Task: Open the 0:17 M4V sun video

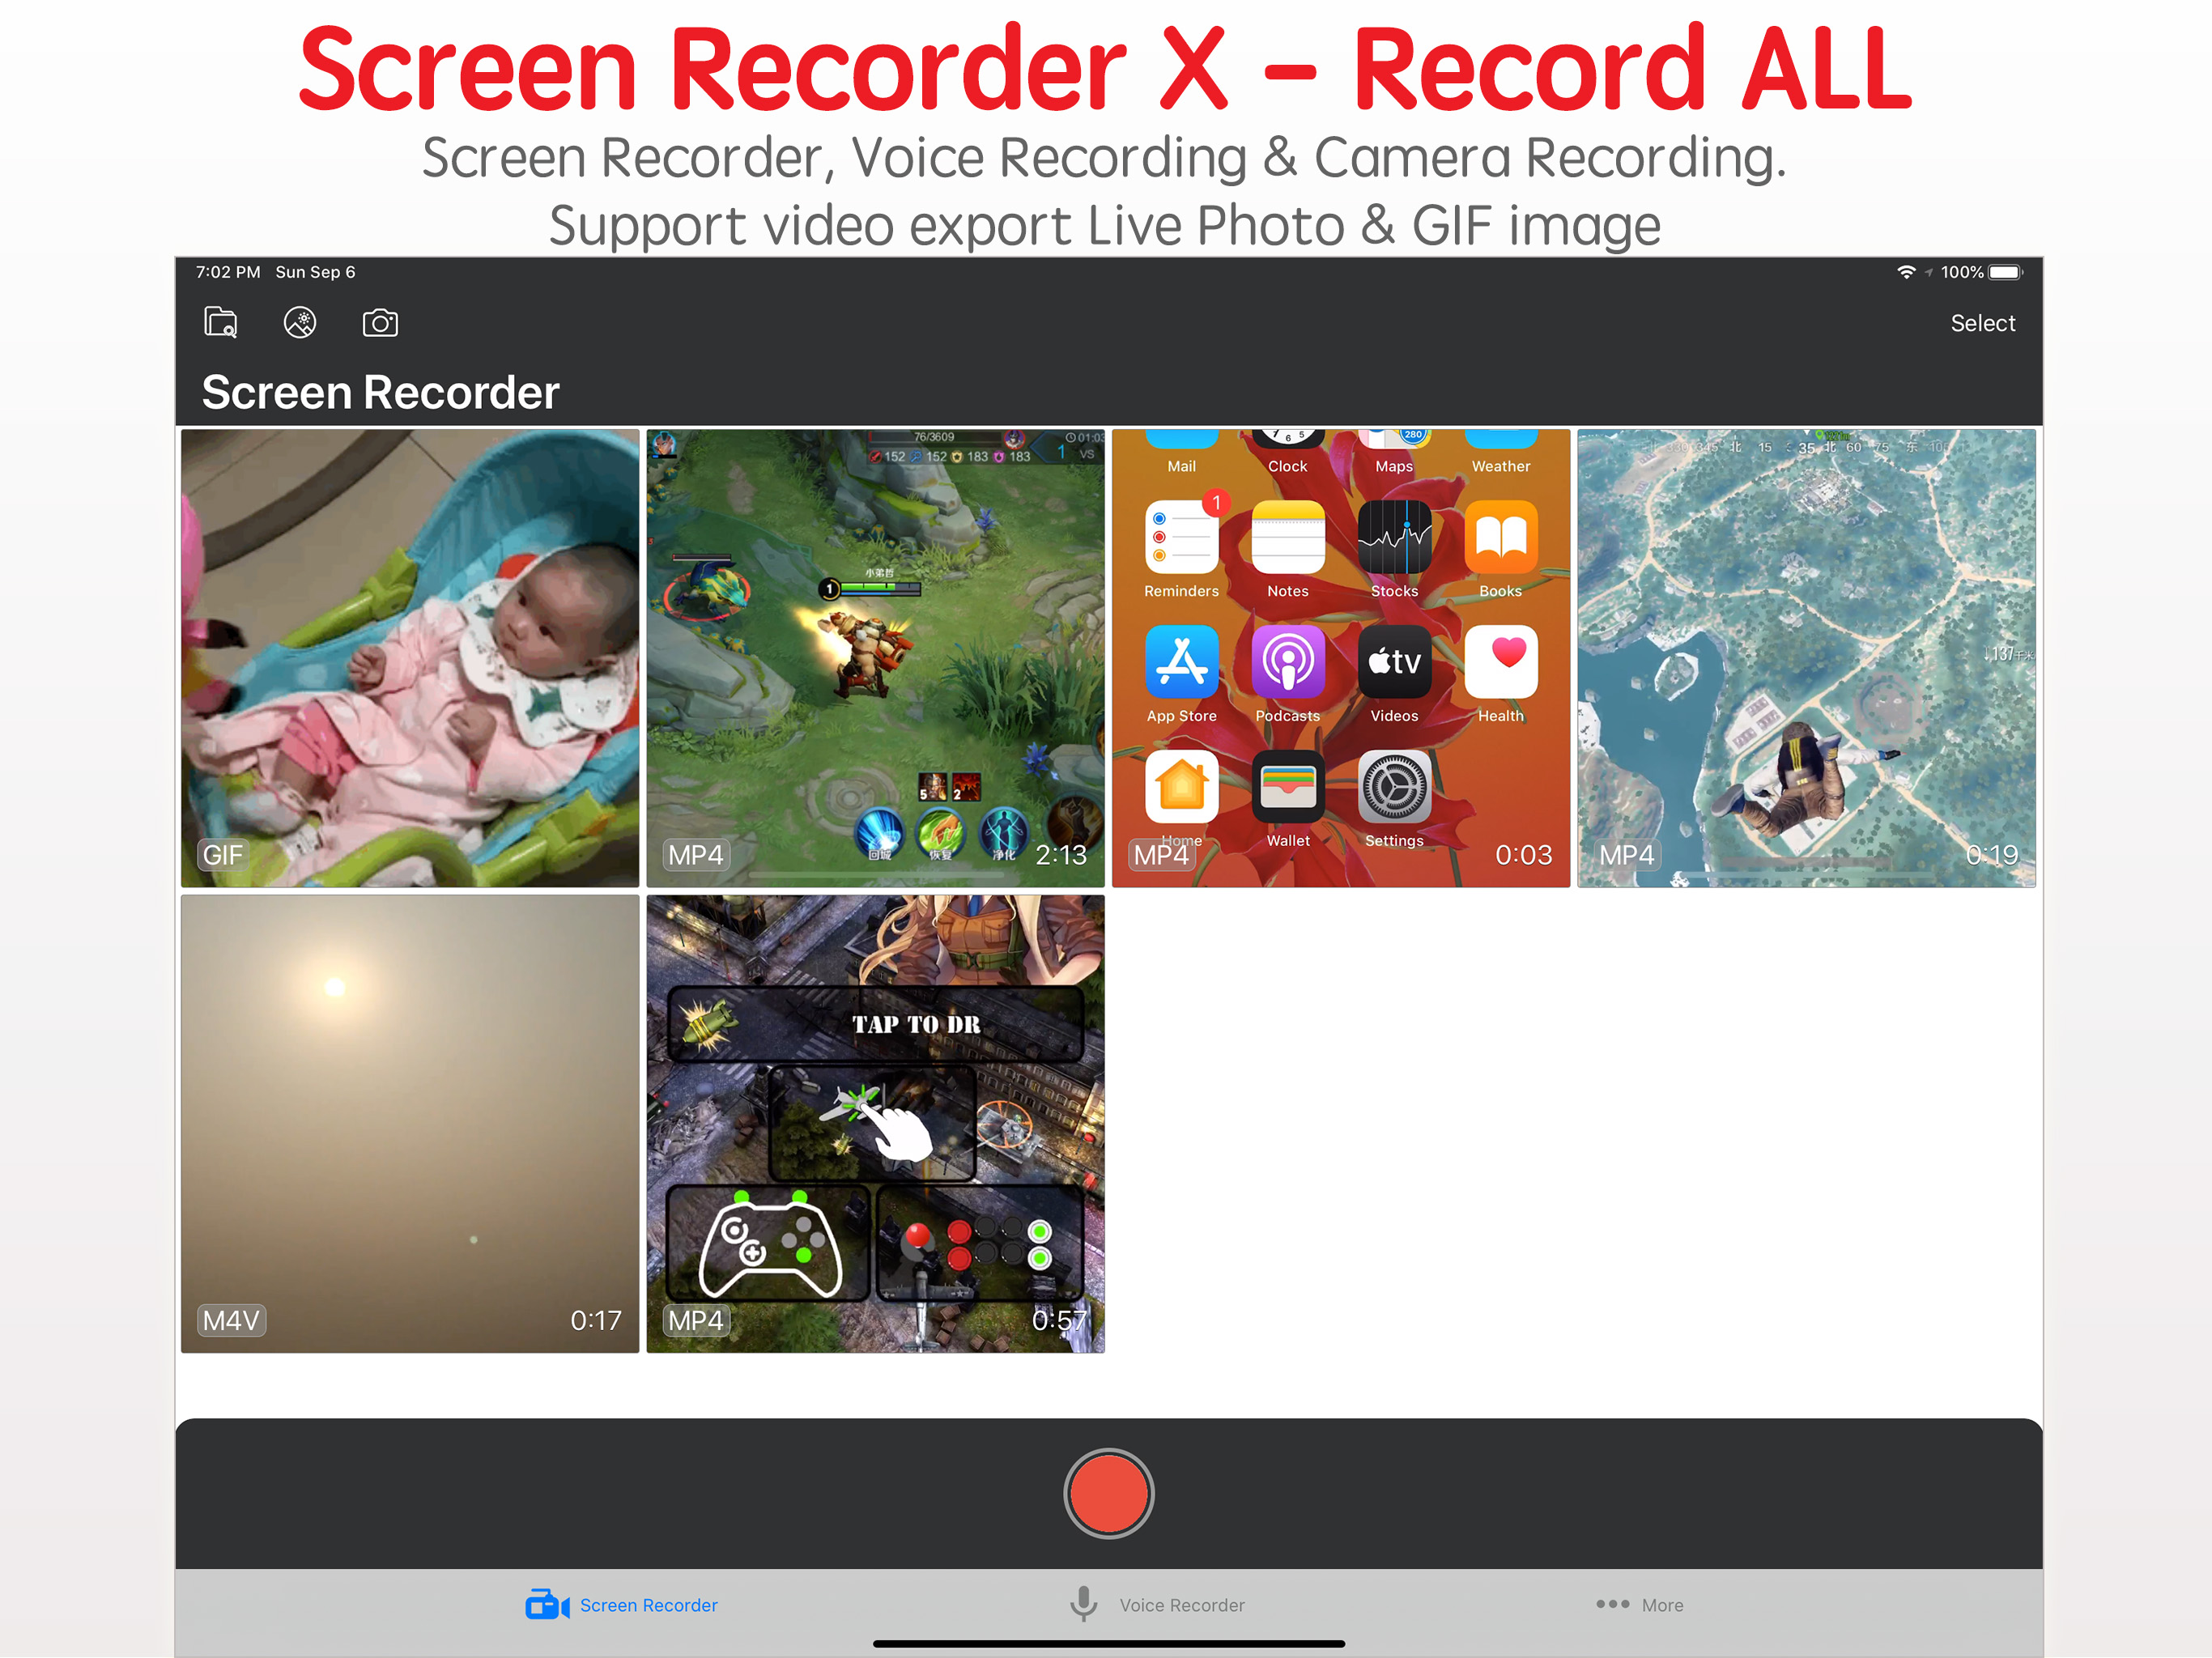Action: coord(410,1123)
